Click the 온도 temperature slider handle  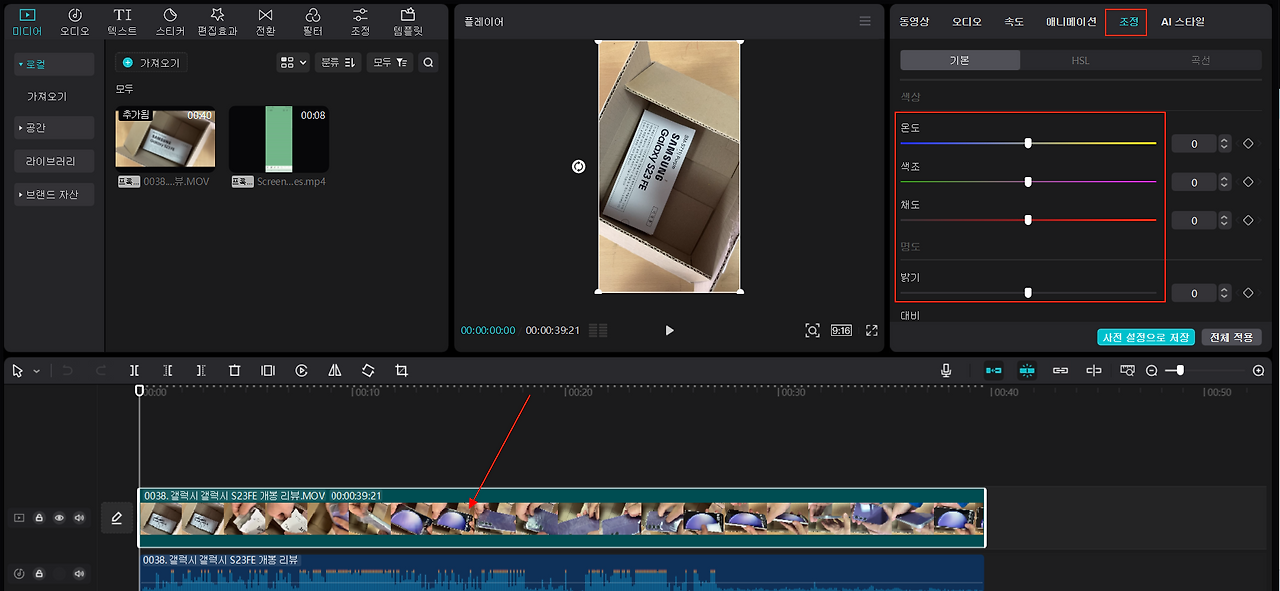[x=1028, y=143]
